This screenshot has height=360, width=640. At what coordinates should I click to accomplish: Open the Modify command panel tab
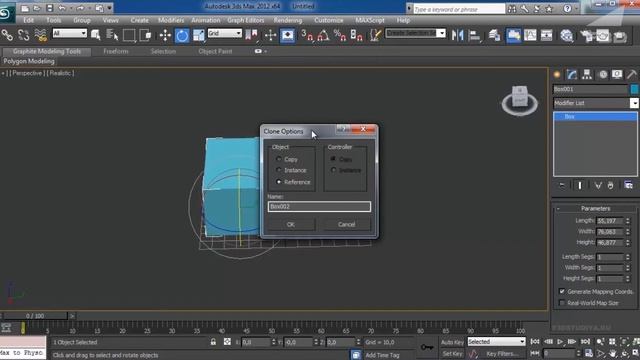click(572, 74)
